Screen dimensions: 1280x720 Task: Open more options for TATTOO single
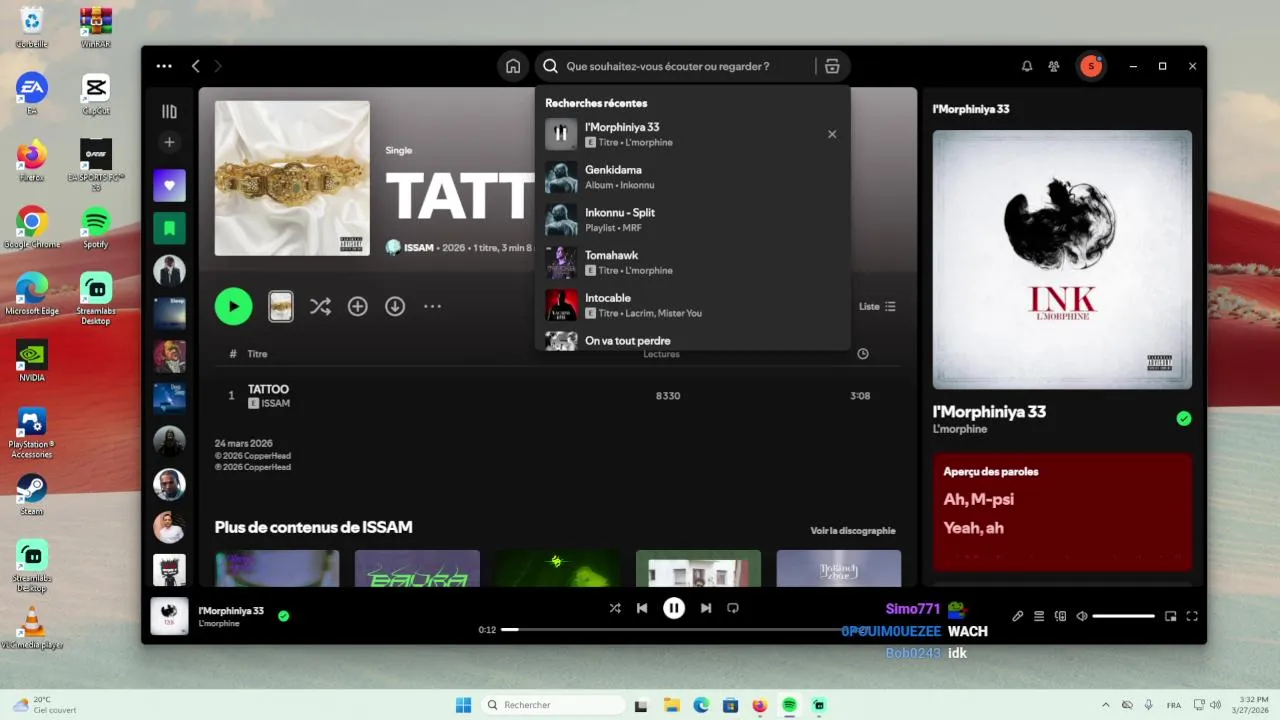[433, 306]
